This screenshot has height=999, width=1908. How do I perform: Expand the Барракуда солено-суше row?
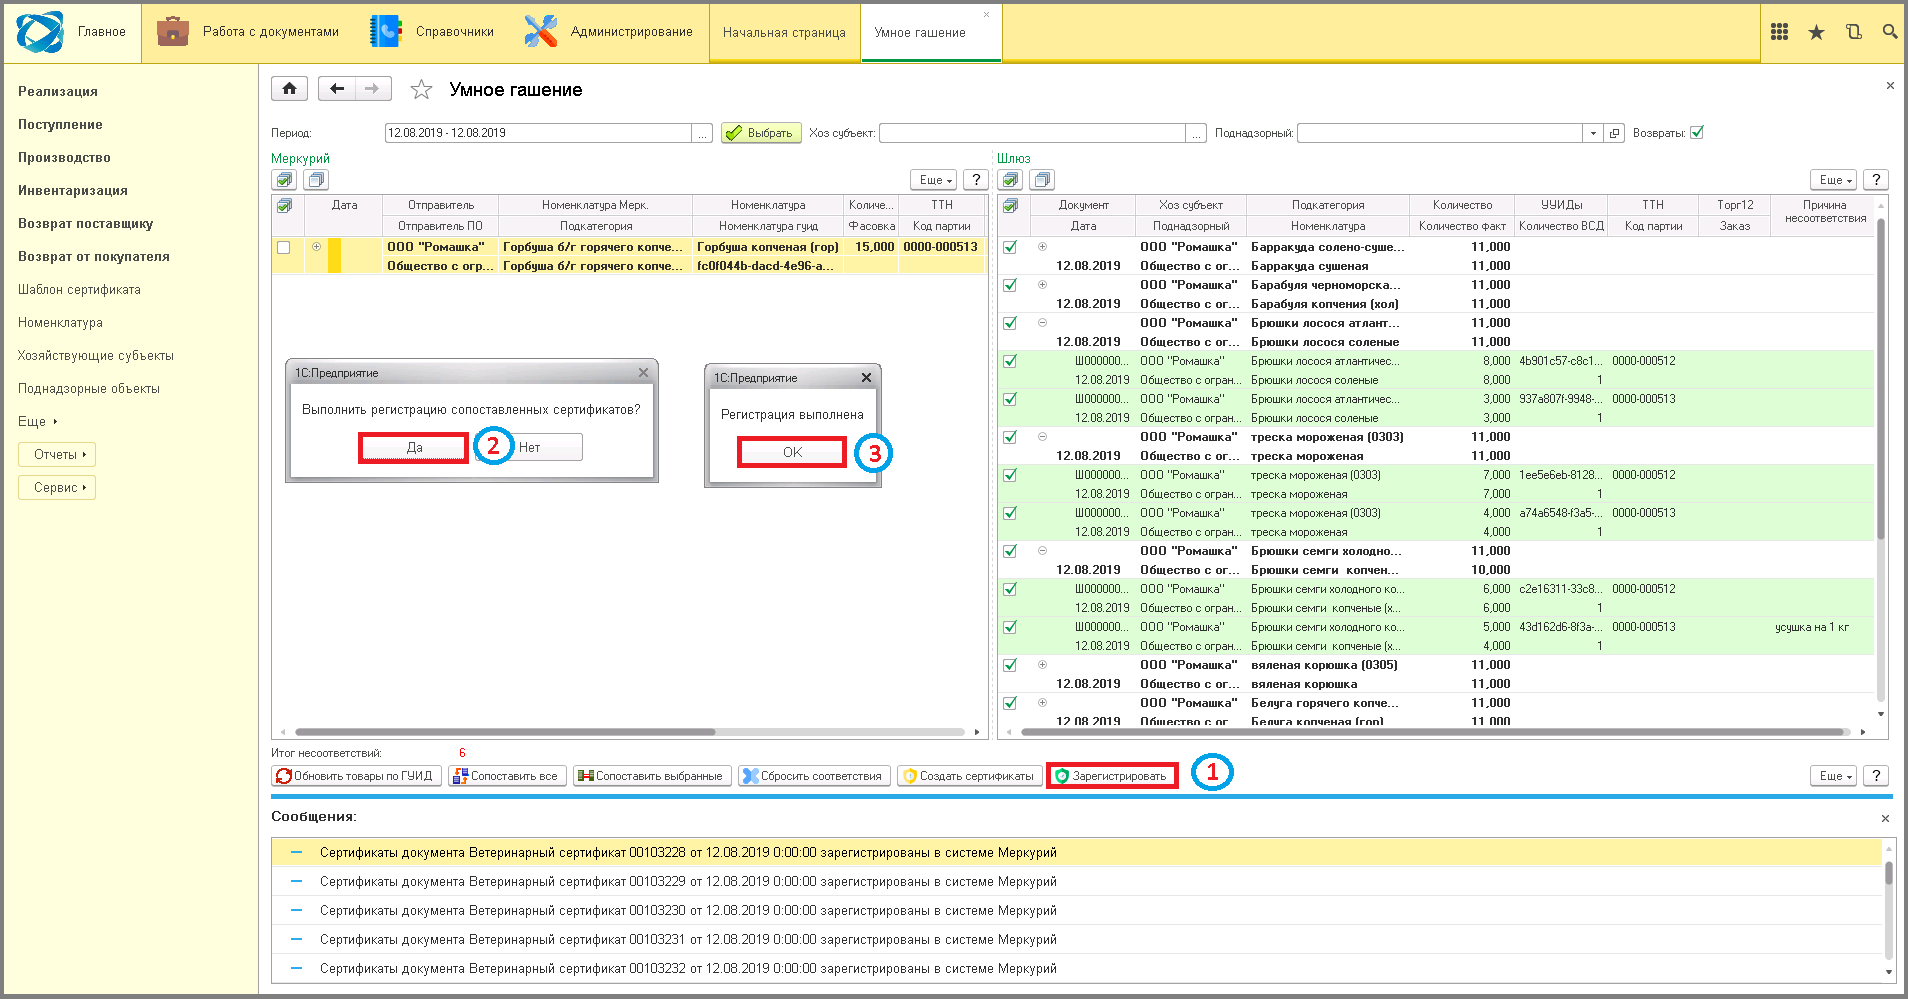[1042, 246]
